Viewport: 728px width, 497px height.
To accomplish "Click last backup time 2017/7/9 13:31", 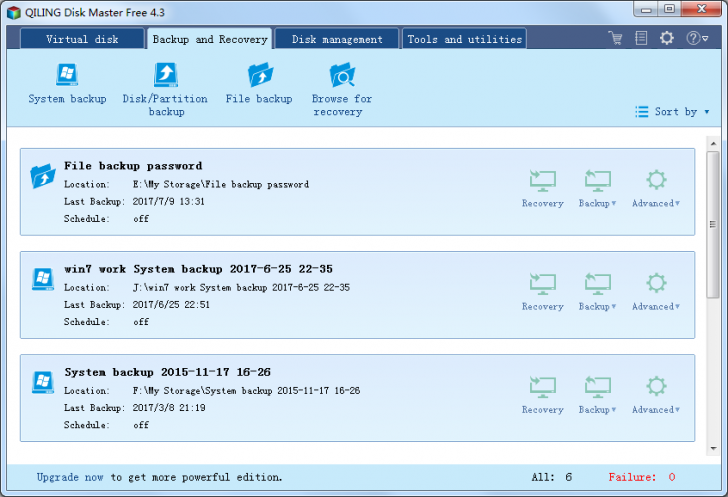I will [169, 202].
